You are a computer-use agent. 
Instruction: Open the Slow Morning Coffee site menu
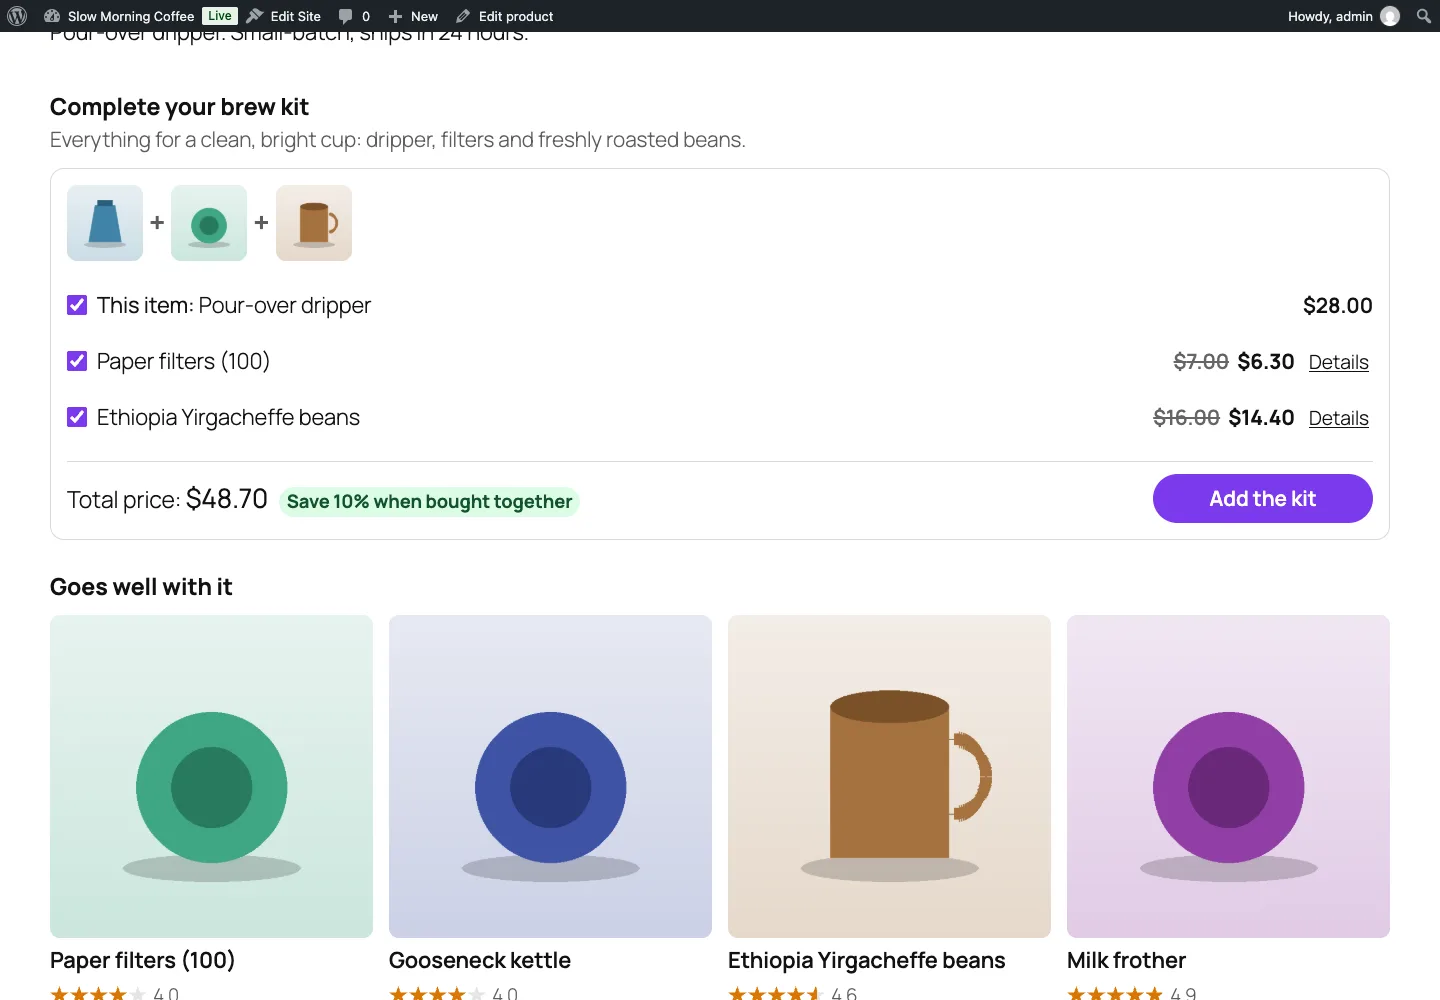[x=131, y=16]
